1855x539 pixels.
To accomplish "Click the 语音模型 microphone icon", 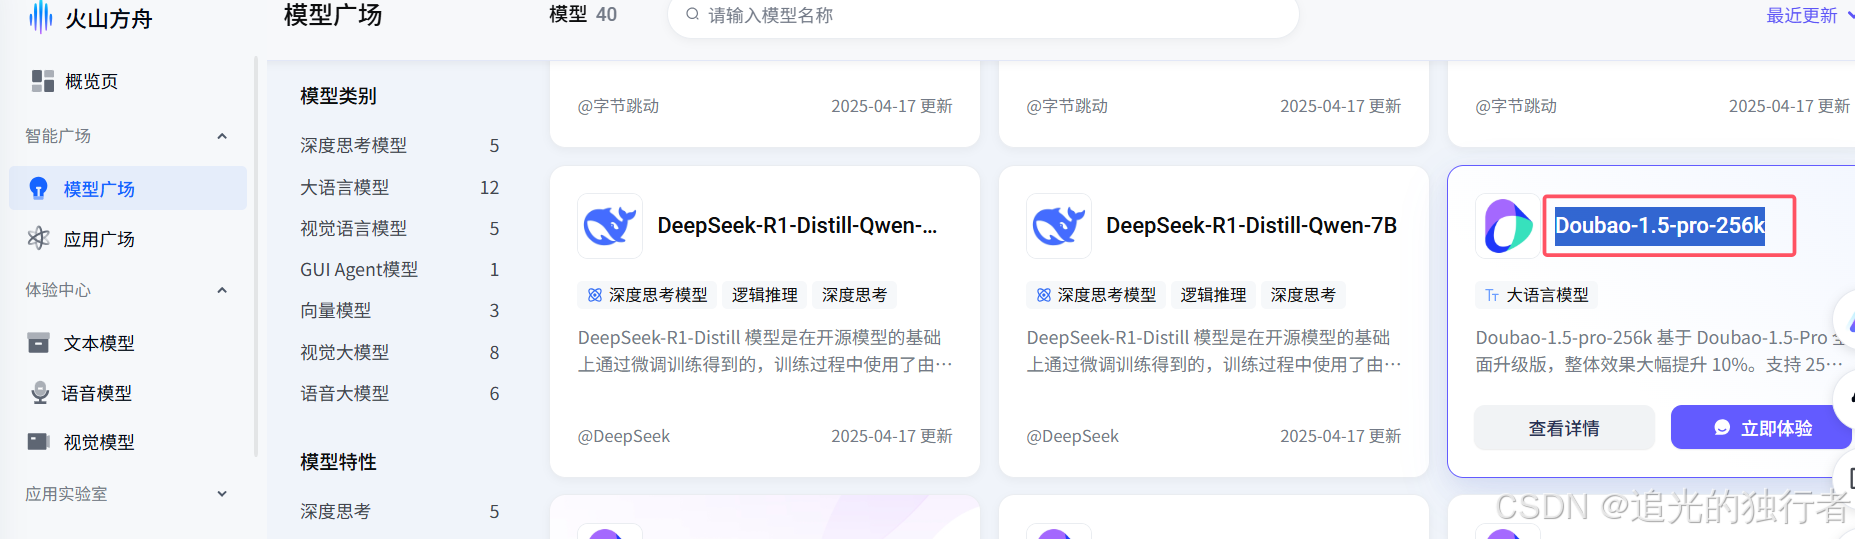I will pos(40,392).
